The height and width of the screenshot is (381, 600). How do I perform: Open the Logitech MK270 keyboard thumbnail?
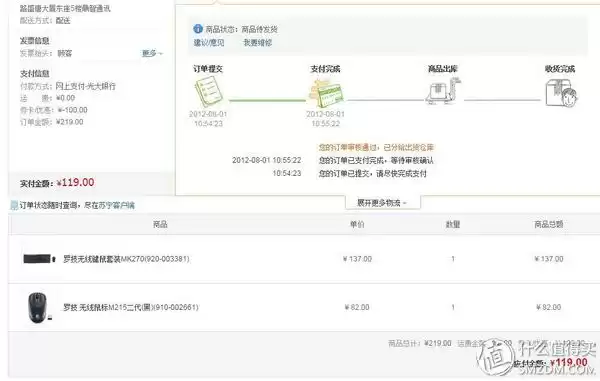(x=39, y=259)
